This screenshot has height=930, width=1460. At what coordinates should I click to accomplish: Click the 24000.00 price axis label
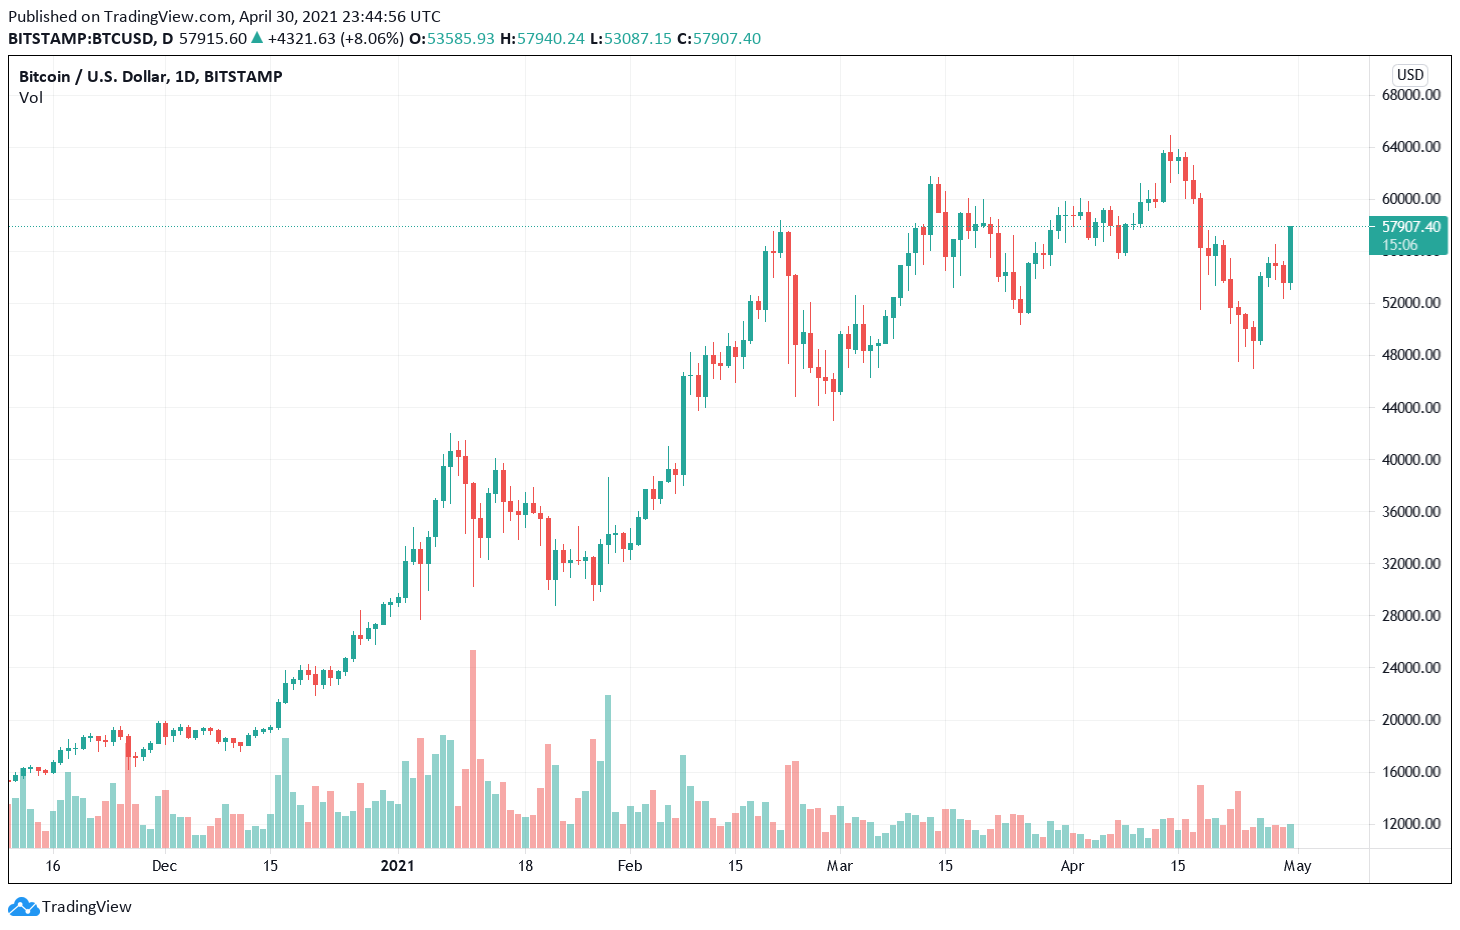pyautogui.click(x=1411, y=668)
